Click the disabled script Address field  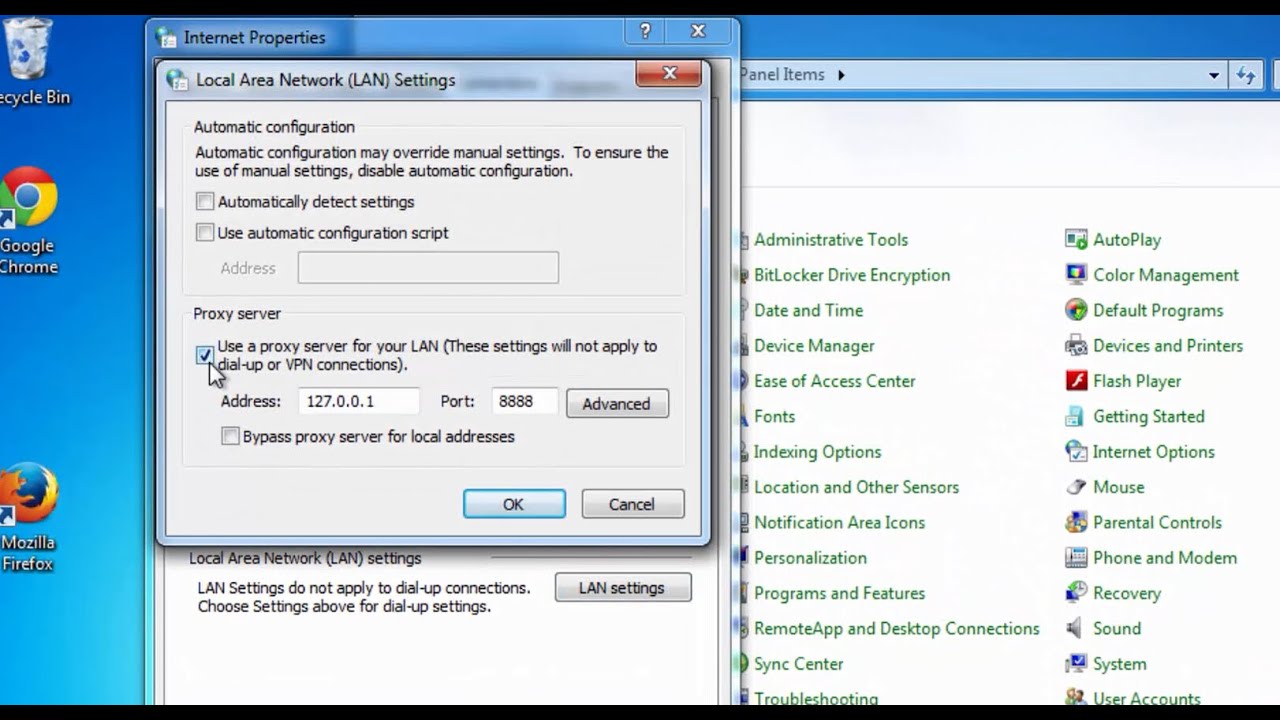tap(428, 268)
